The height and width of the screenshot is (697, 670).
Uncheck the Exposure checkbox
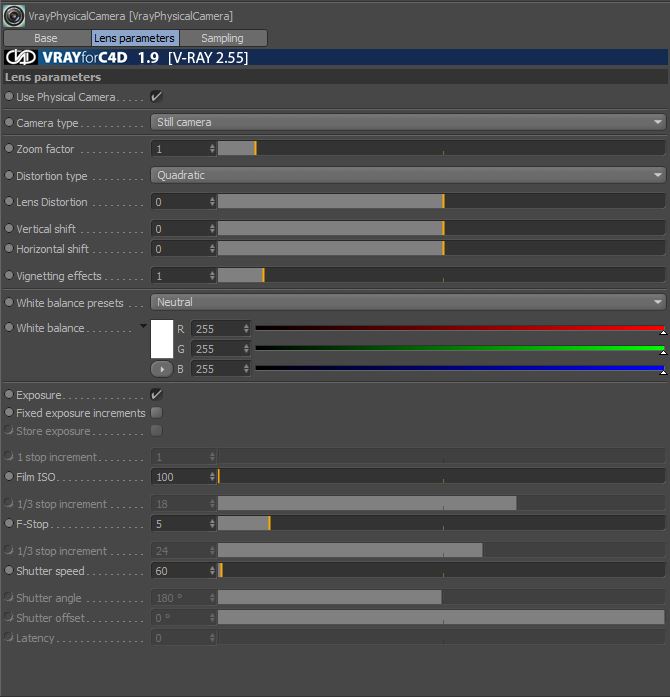coord(156,394)
